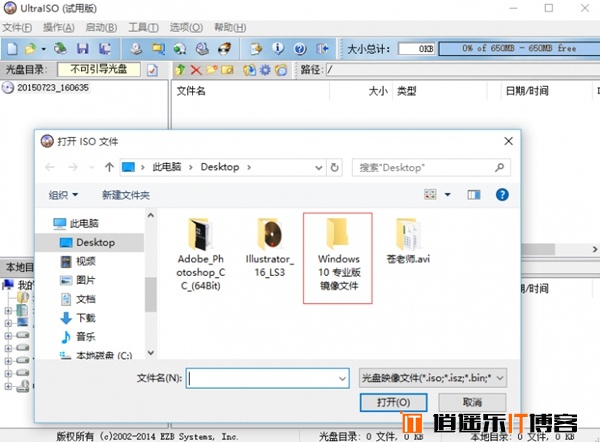Image resolution: width=600 pixels, height=442 pixels.
Task: Open the 光盘映像文件 file type combo box
Action: click(433, 378)
